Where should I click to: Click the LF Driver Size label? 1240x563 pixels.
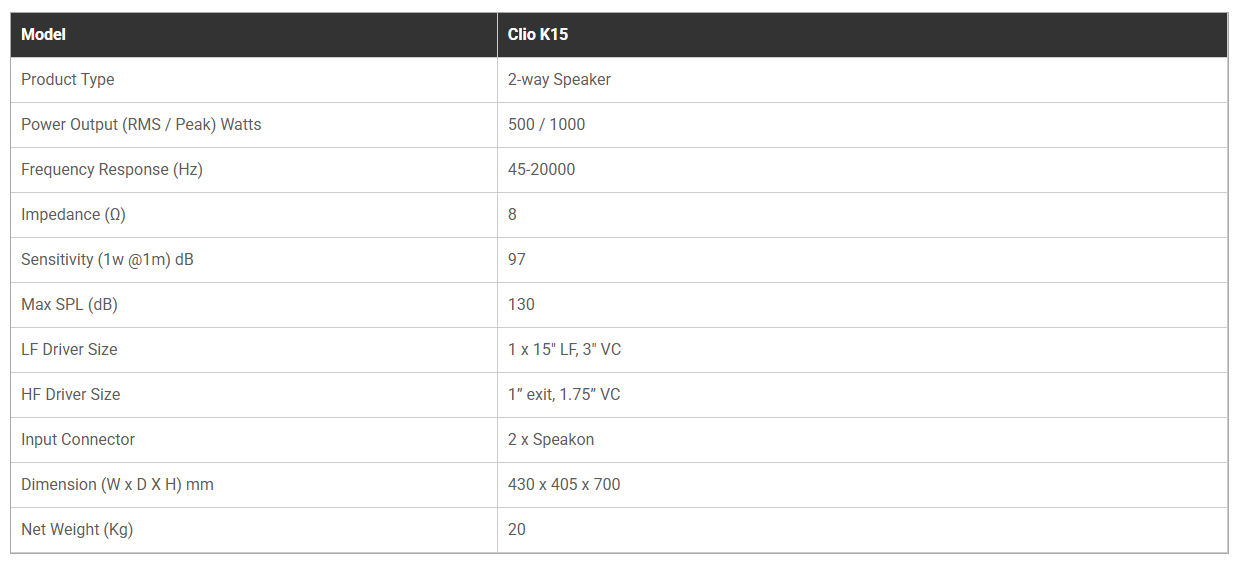pos(69,350)
